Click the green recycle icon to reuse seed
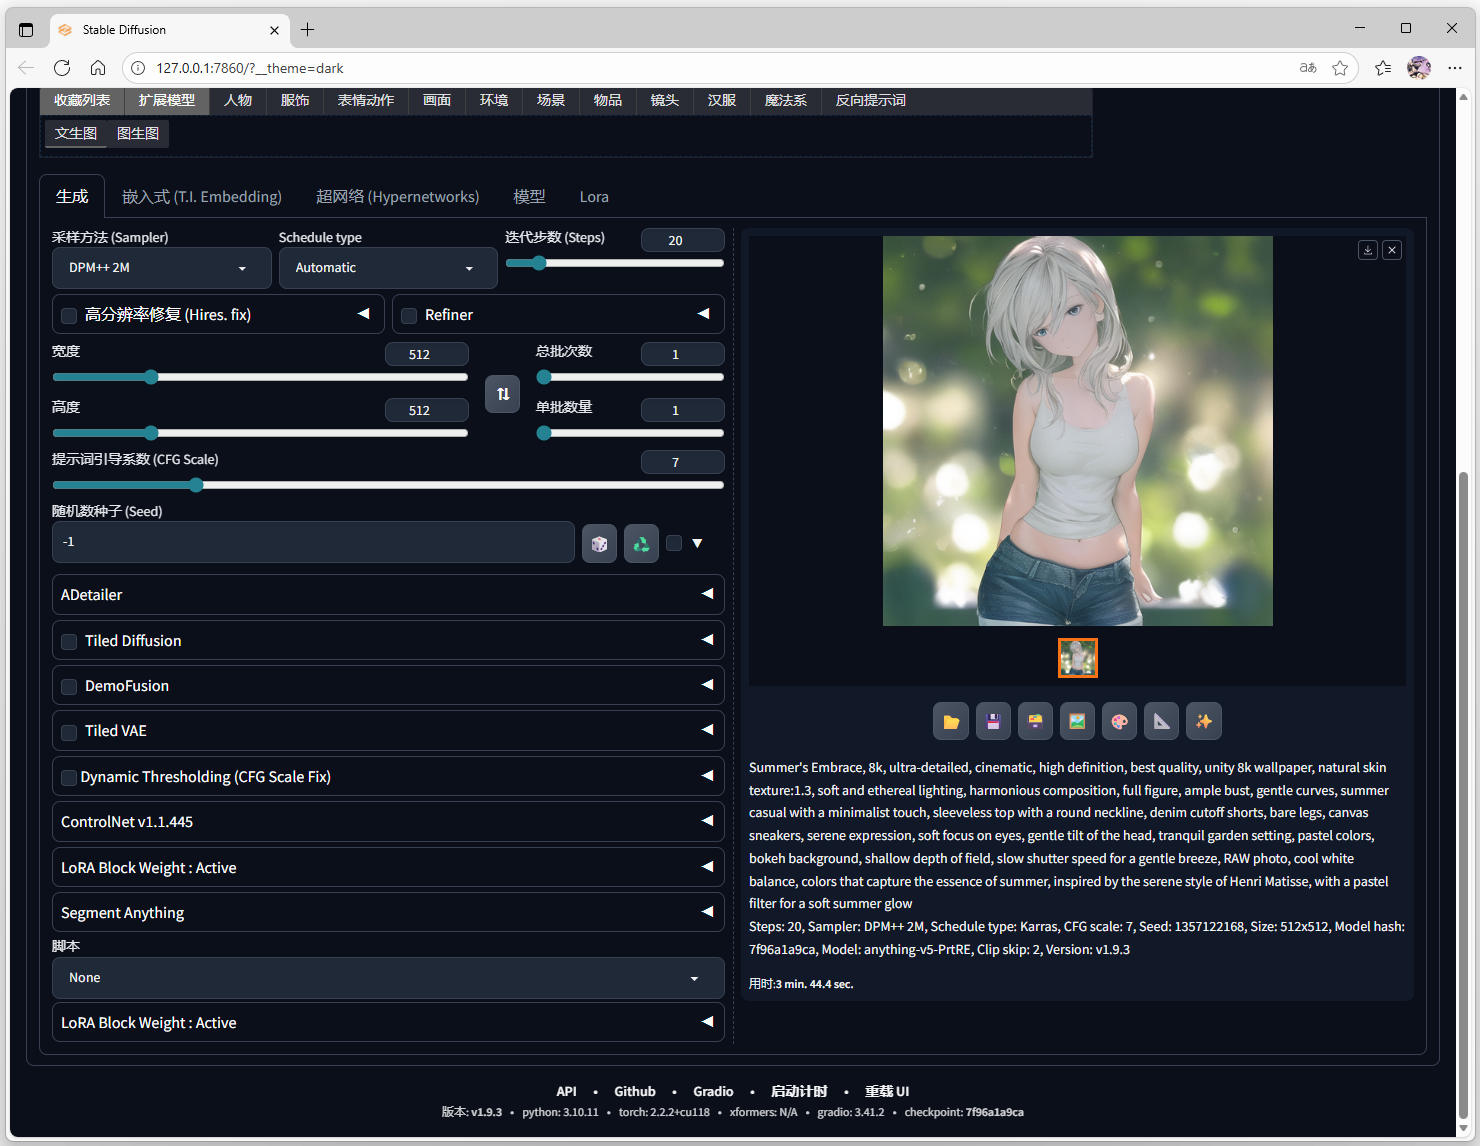Screen dimensions: 1480x1146 coord(641,543)
